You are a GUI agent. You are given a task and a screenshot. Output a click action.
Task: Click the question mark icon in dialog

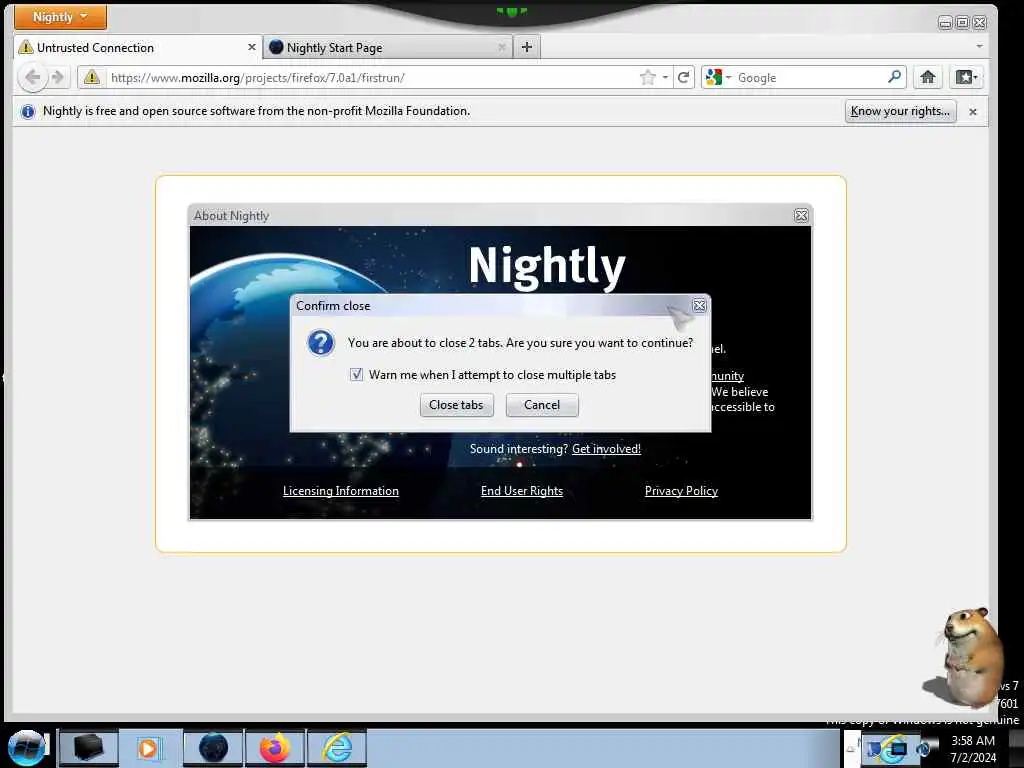tap(321, 343)
